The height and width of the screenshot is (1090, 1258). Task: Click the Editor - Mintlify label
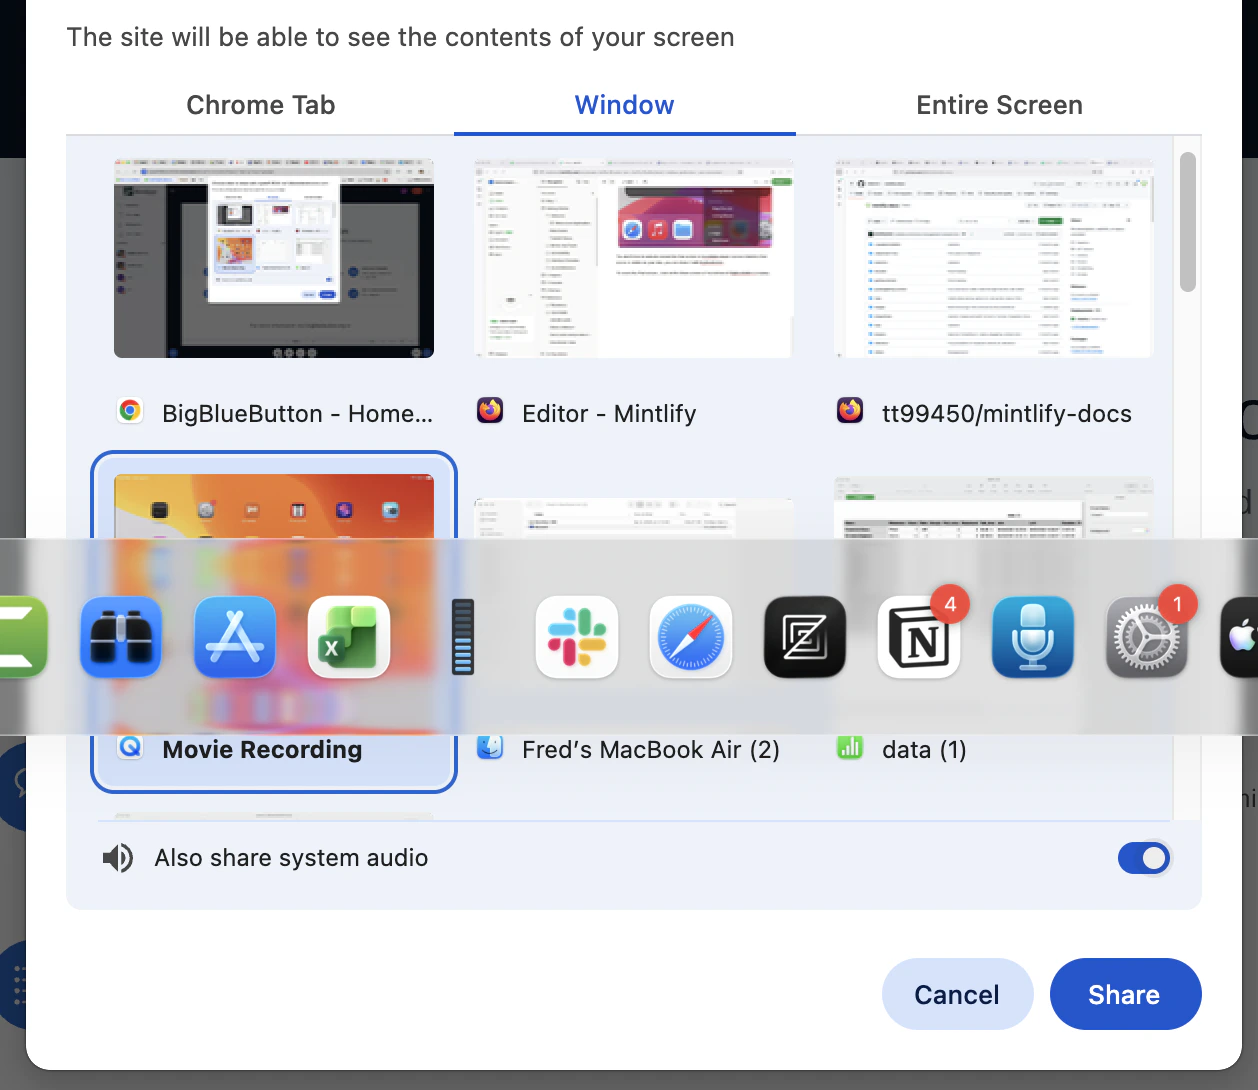click(609, 413)
